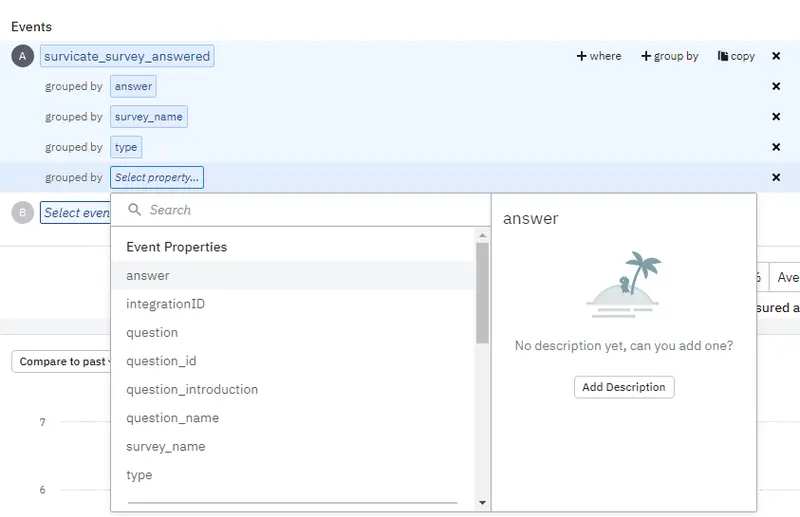The image size is (800, 517).
Task: Click Add Description button
Action: point(624,387)
